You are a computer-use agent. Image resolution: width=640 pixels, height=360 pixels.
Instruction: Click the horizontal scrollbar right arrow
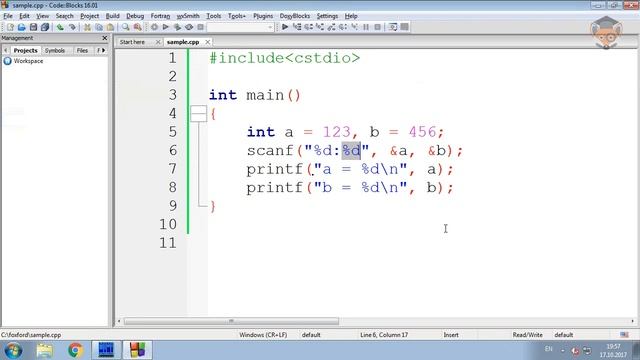[x=633, y=321]
